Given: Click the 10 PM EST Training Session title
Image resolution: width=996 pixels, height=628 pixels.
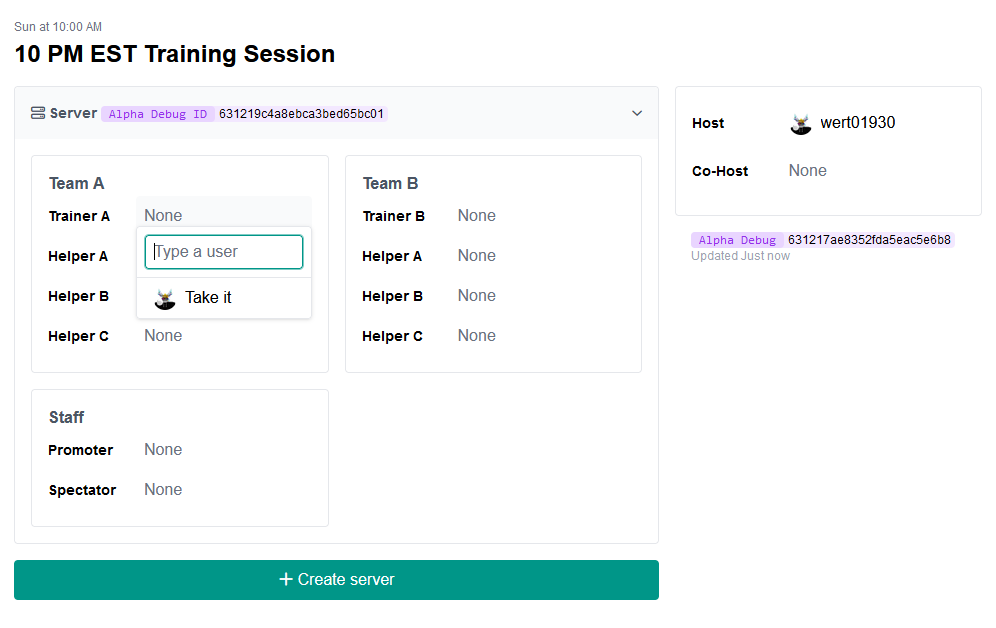Looking at the screenshot, I should tap(174, 54).
